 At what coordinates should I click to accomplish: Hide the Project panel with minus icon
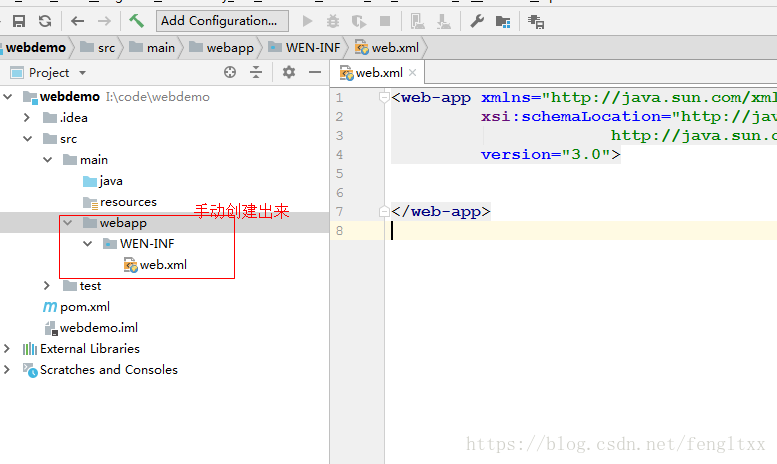[315, 72]
